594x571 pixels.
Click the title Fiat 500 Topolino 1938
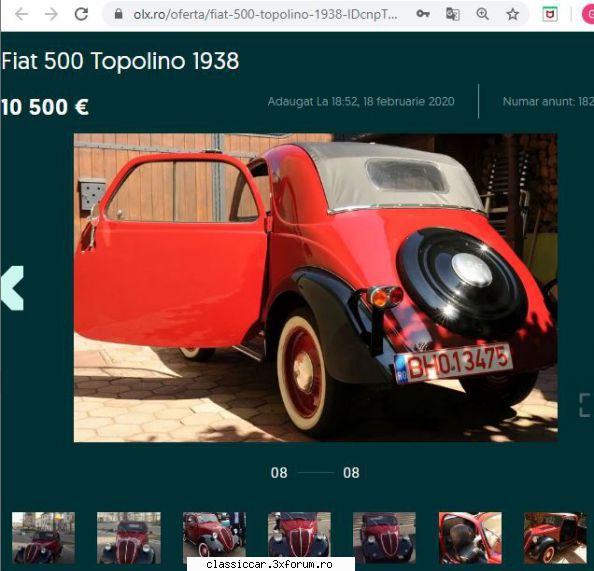pyautogui.click(x=120, y=61)
